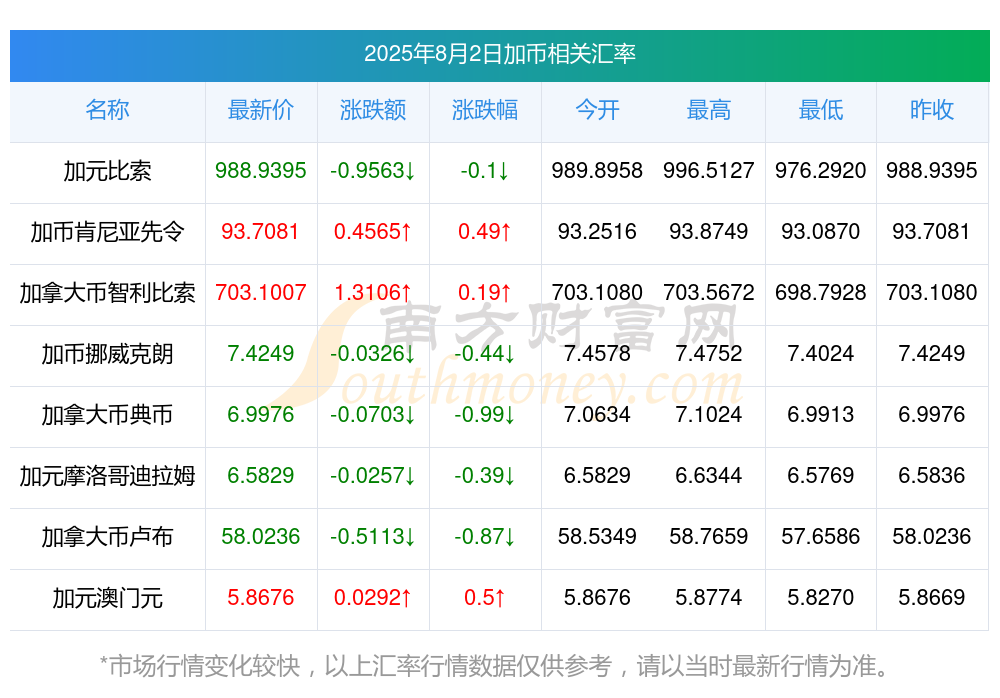Image resolution: width=1000 pixels, height=698 pixels.
Task: Click the red latest price 5.8676
Action: [x=261, y=598]
